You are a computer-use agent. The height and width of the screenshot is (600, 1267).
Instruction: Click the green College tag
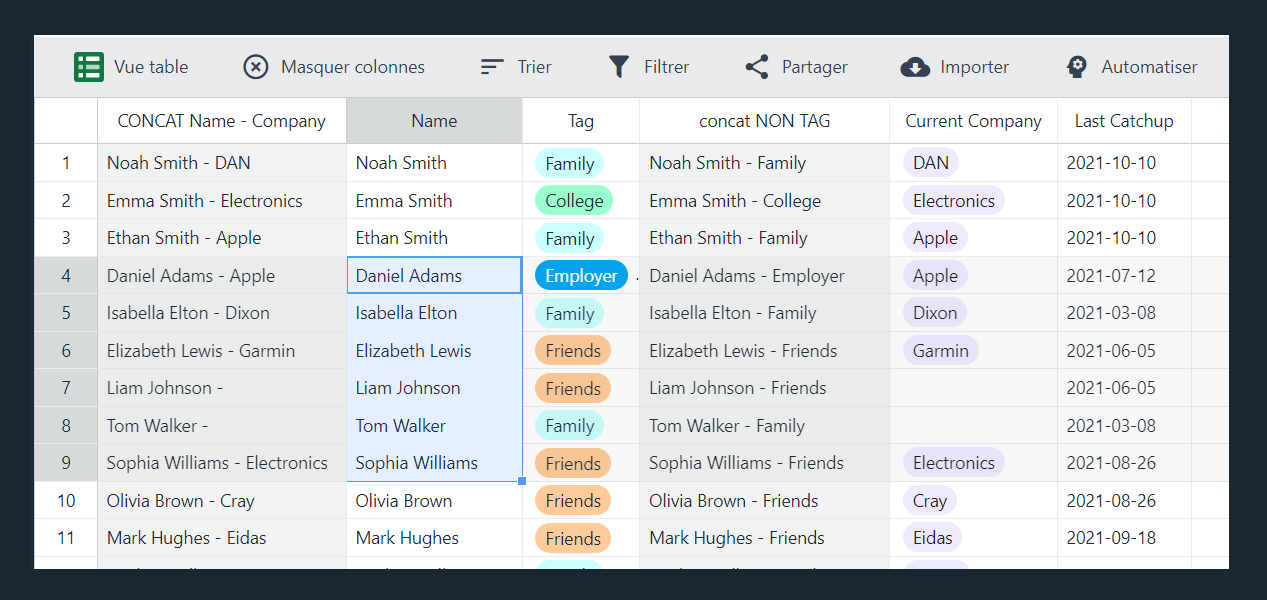[x=574, y=201]
